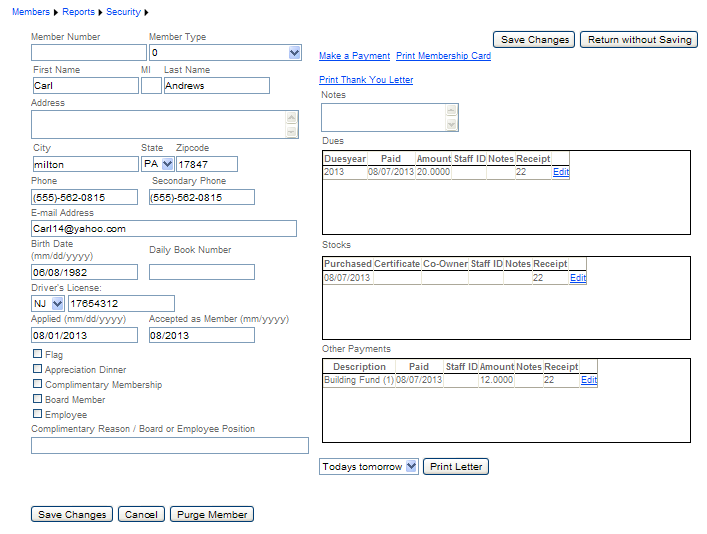The image size is (707, 534).
Task: Check the Appreciation Dinner box
Action: [37, 369]
